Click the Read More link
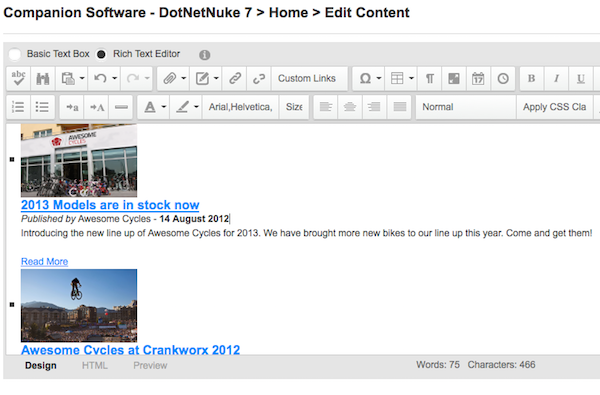Image resolution: width=600 pixels, height=395 pixels. point(44,262)
